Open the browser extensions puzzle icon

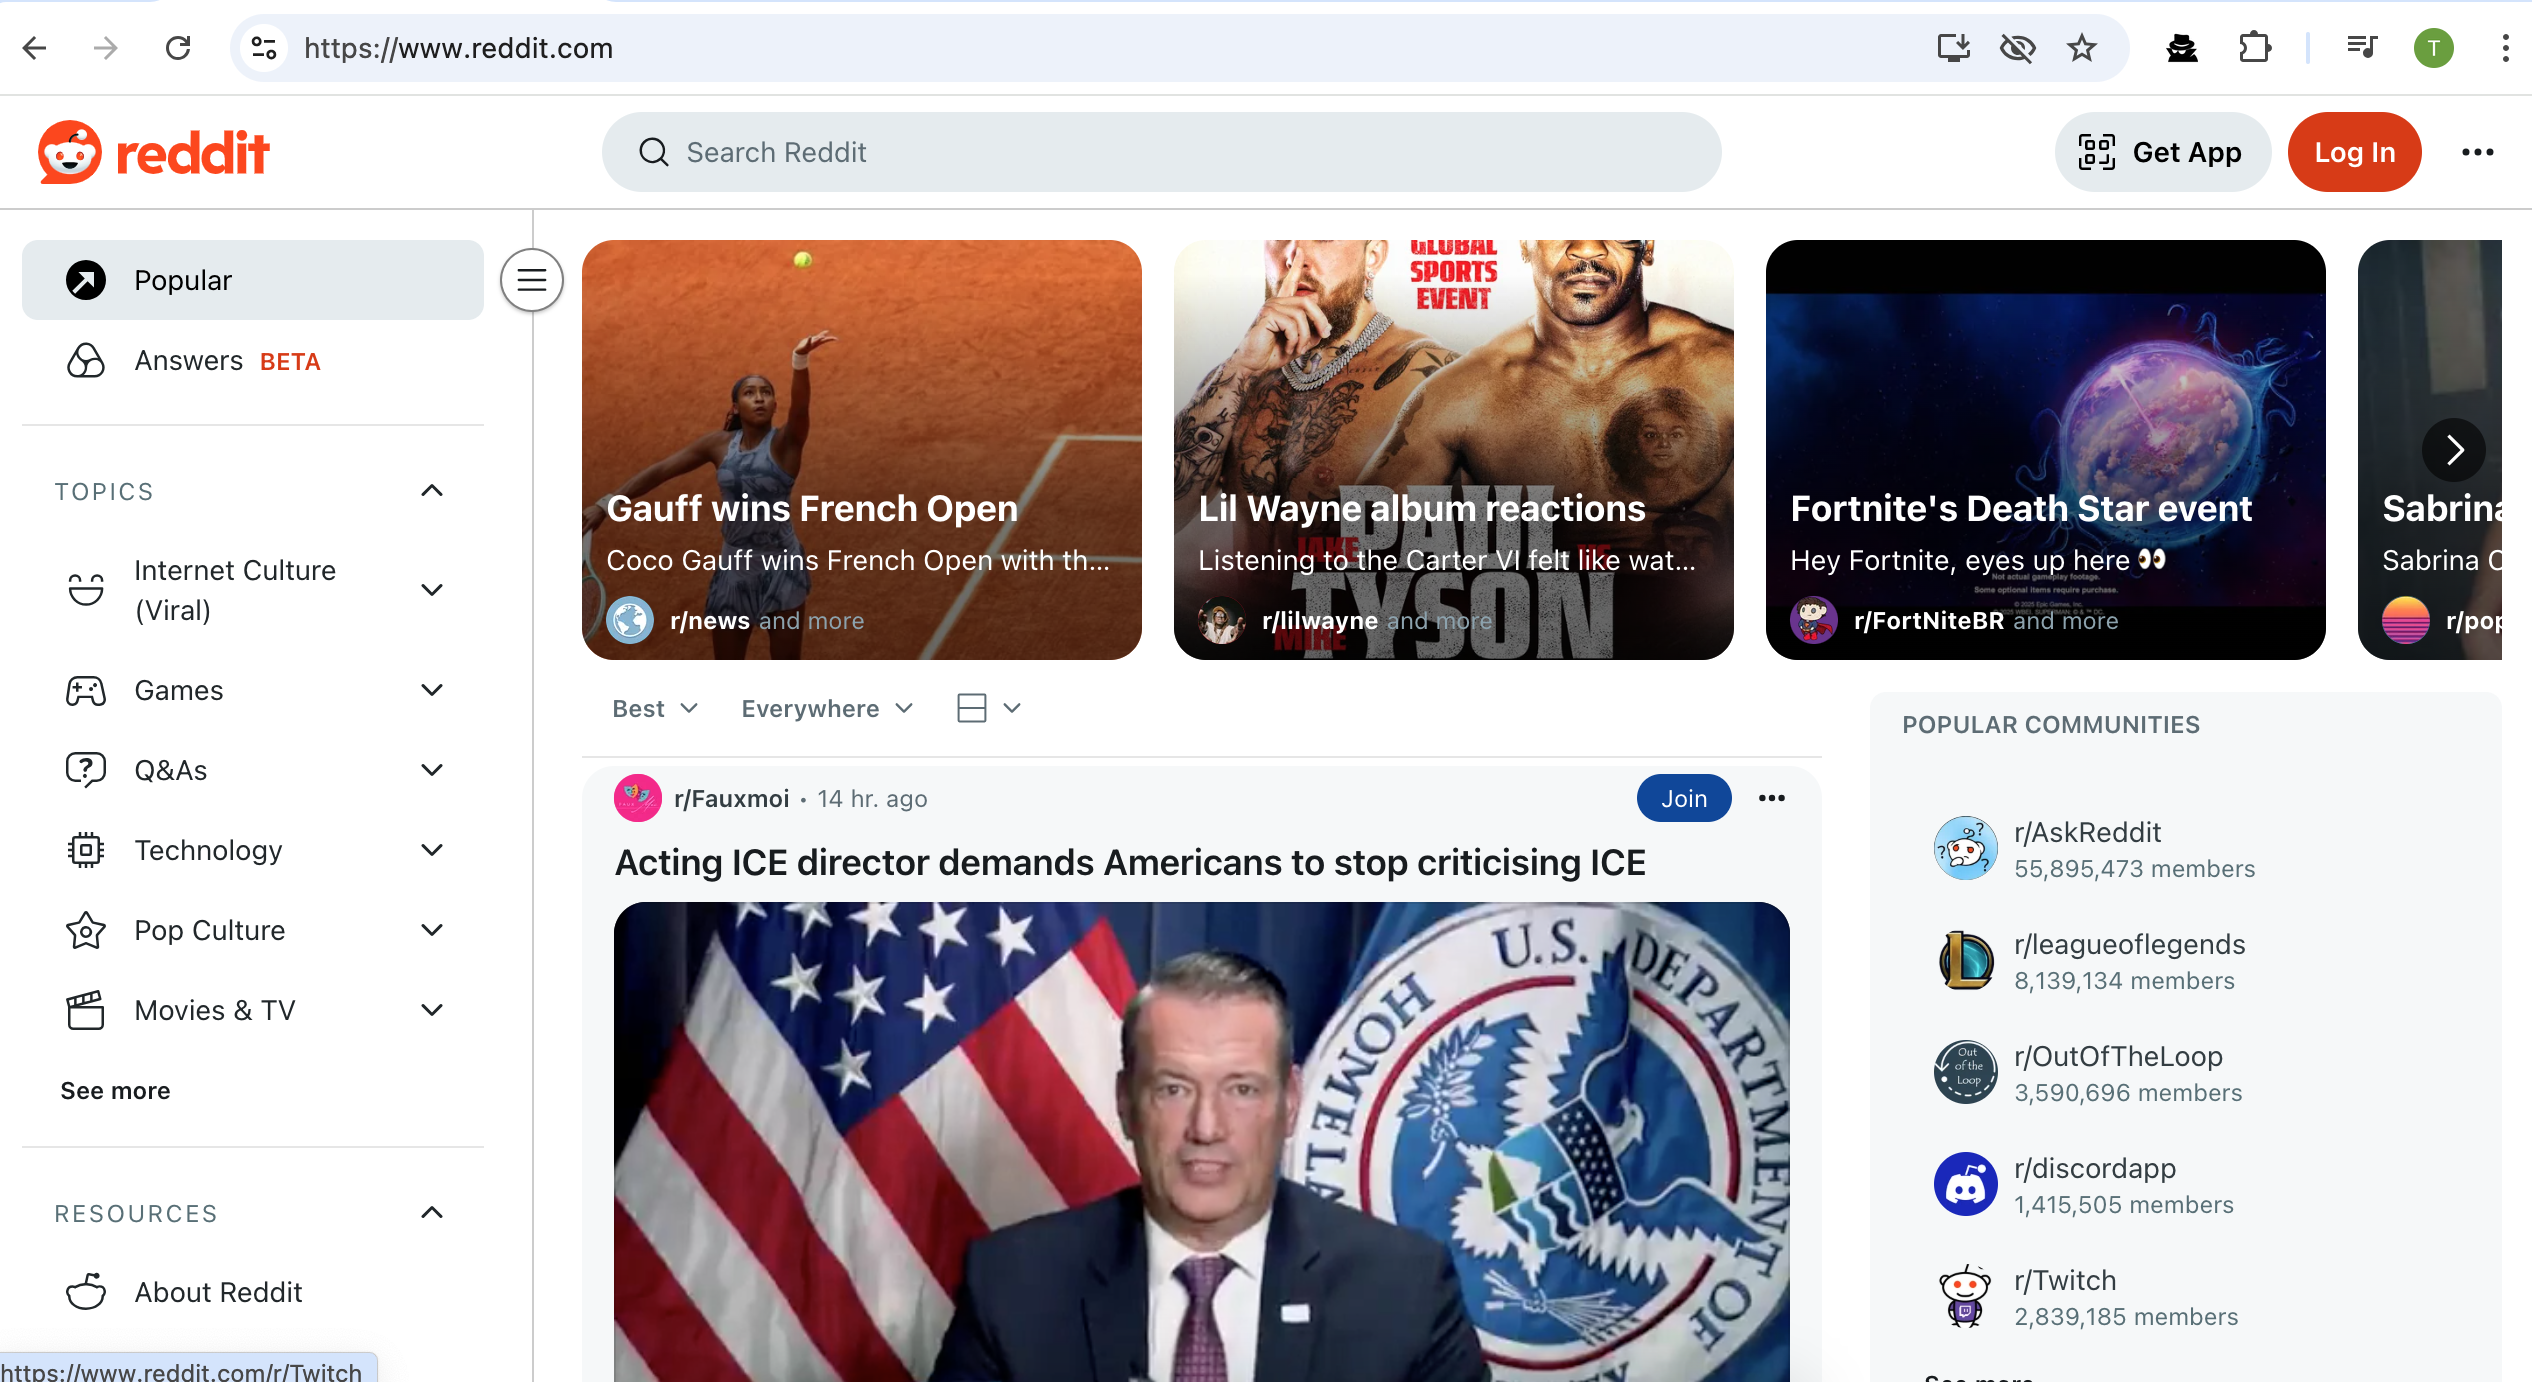coord(2254,48)
